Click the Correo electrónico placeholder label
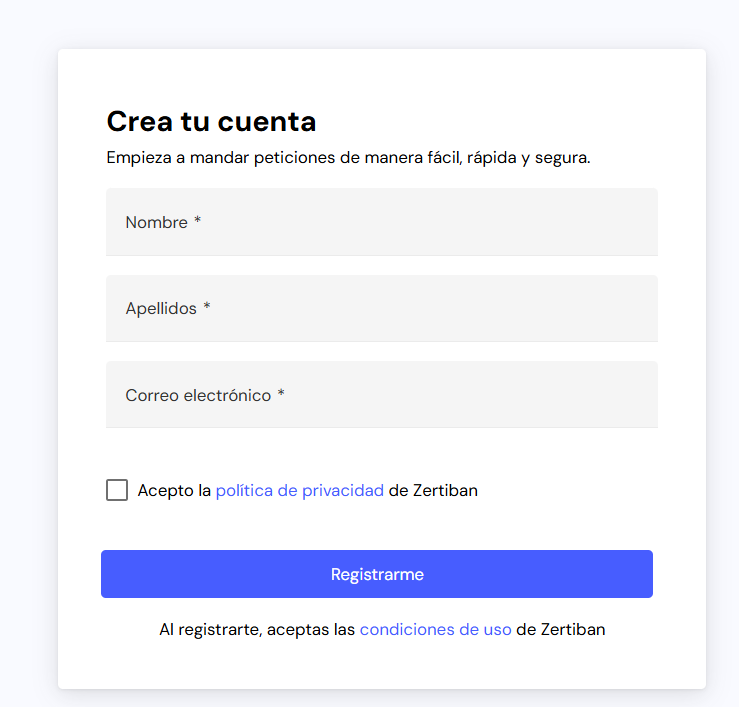 tap(198, 395)
